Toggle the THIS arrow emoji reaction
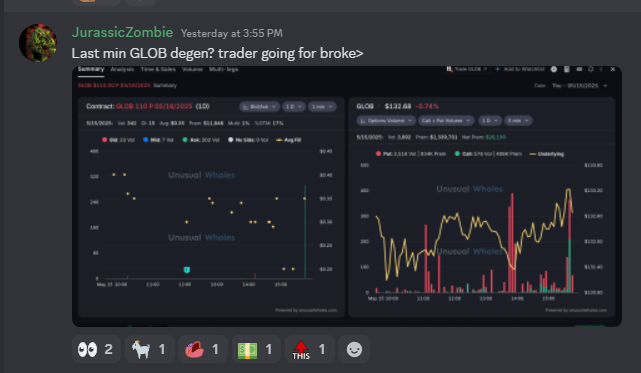This screenshot has height=373, width=641. coord(309,349)
